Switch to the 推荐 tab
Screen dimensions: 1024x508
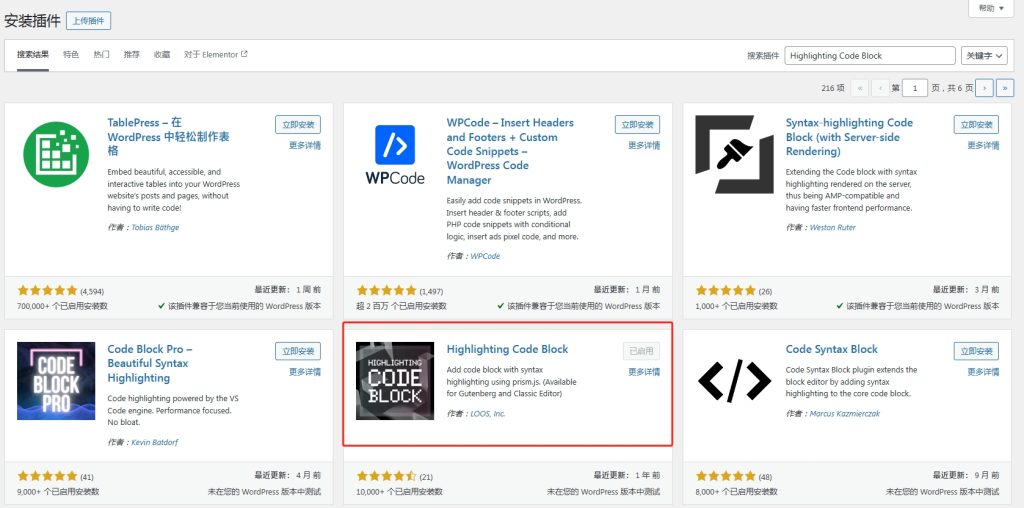coord(131,55)
